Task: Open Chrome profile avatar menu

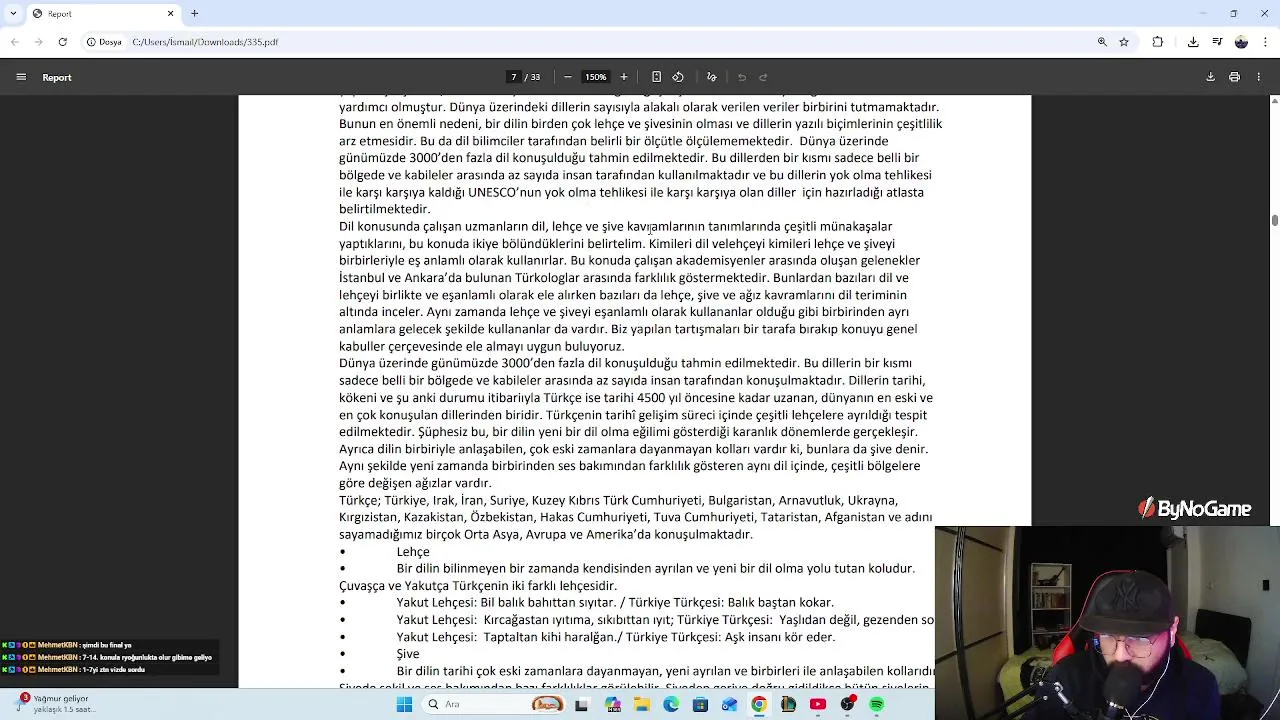Action: click(1241, 42)
